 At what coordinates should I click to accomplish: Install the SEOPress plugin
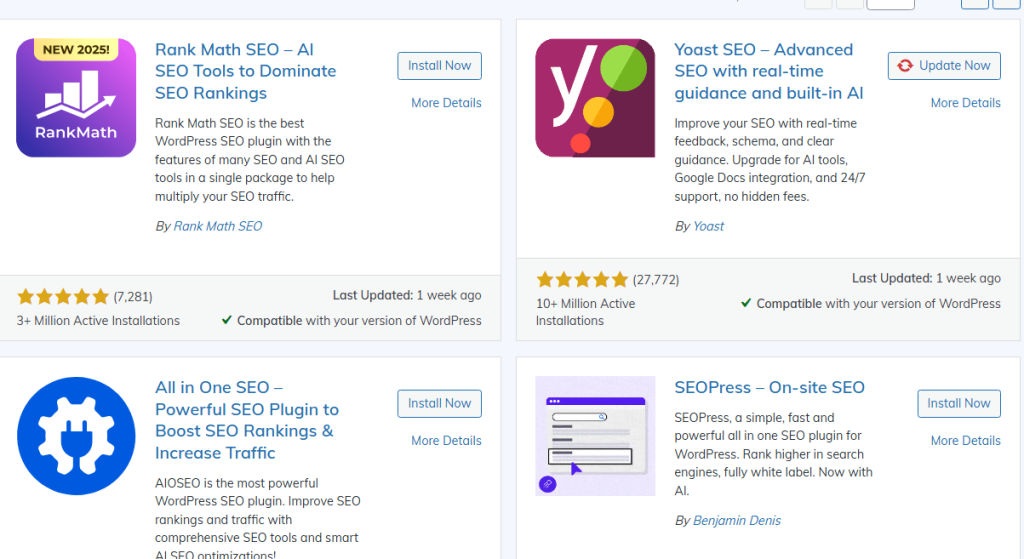click(x=959, y=404)
